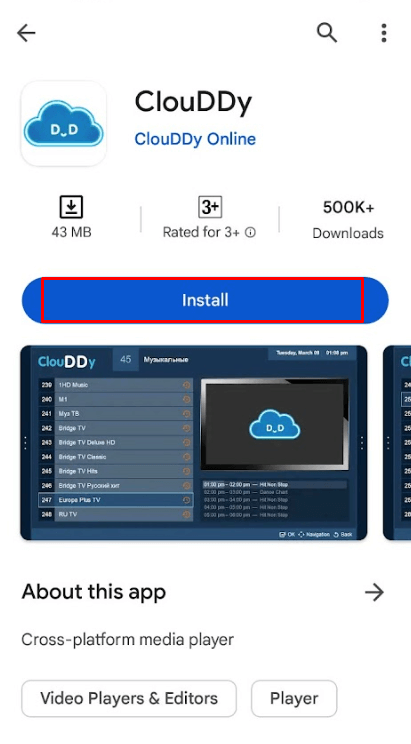Tap the ClouDDy app title
The height and width of the screenshot is (744, 411).
coord(193,102)
